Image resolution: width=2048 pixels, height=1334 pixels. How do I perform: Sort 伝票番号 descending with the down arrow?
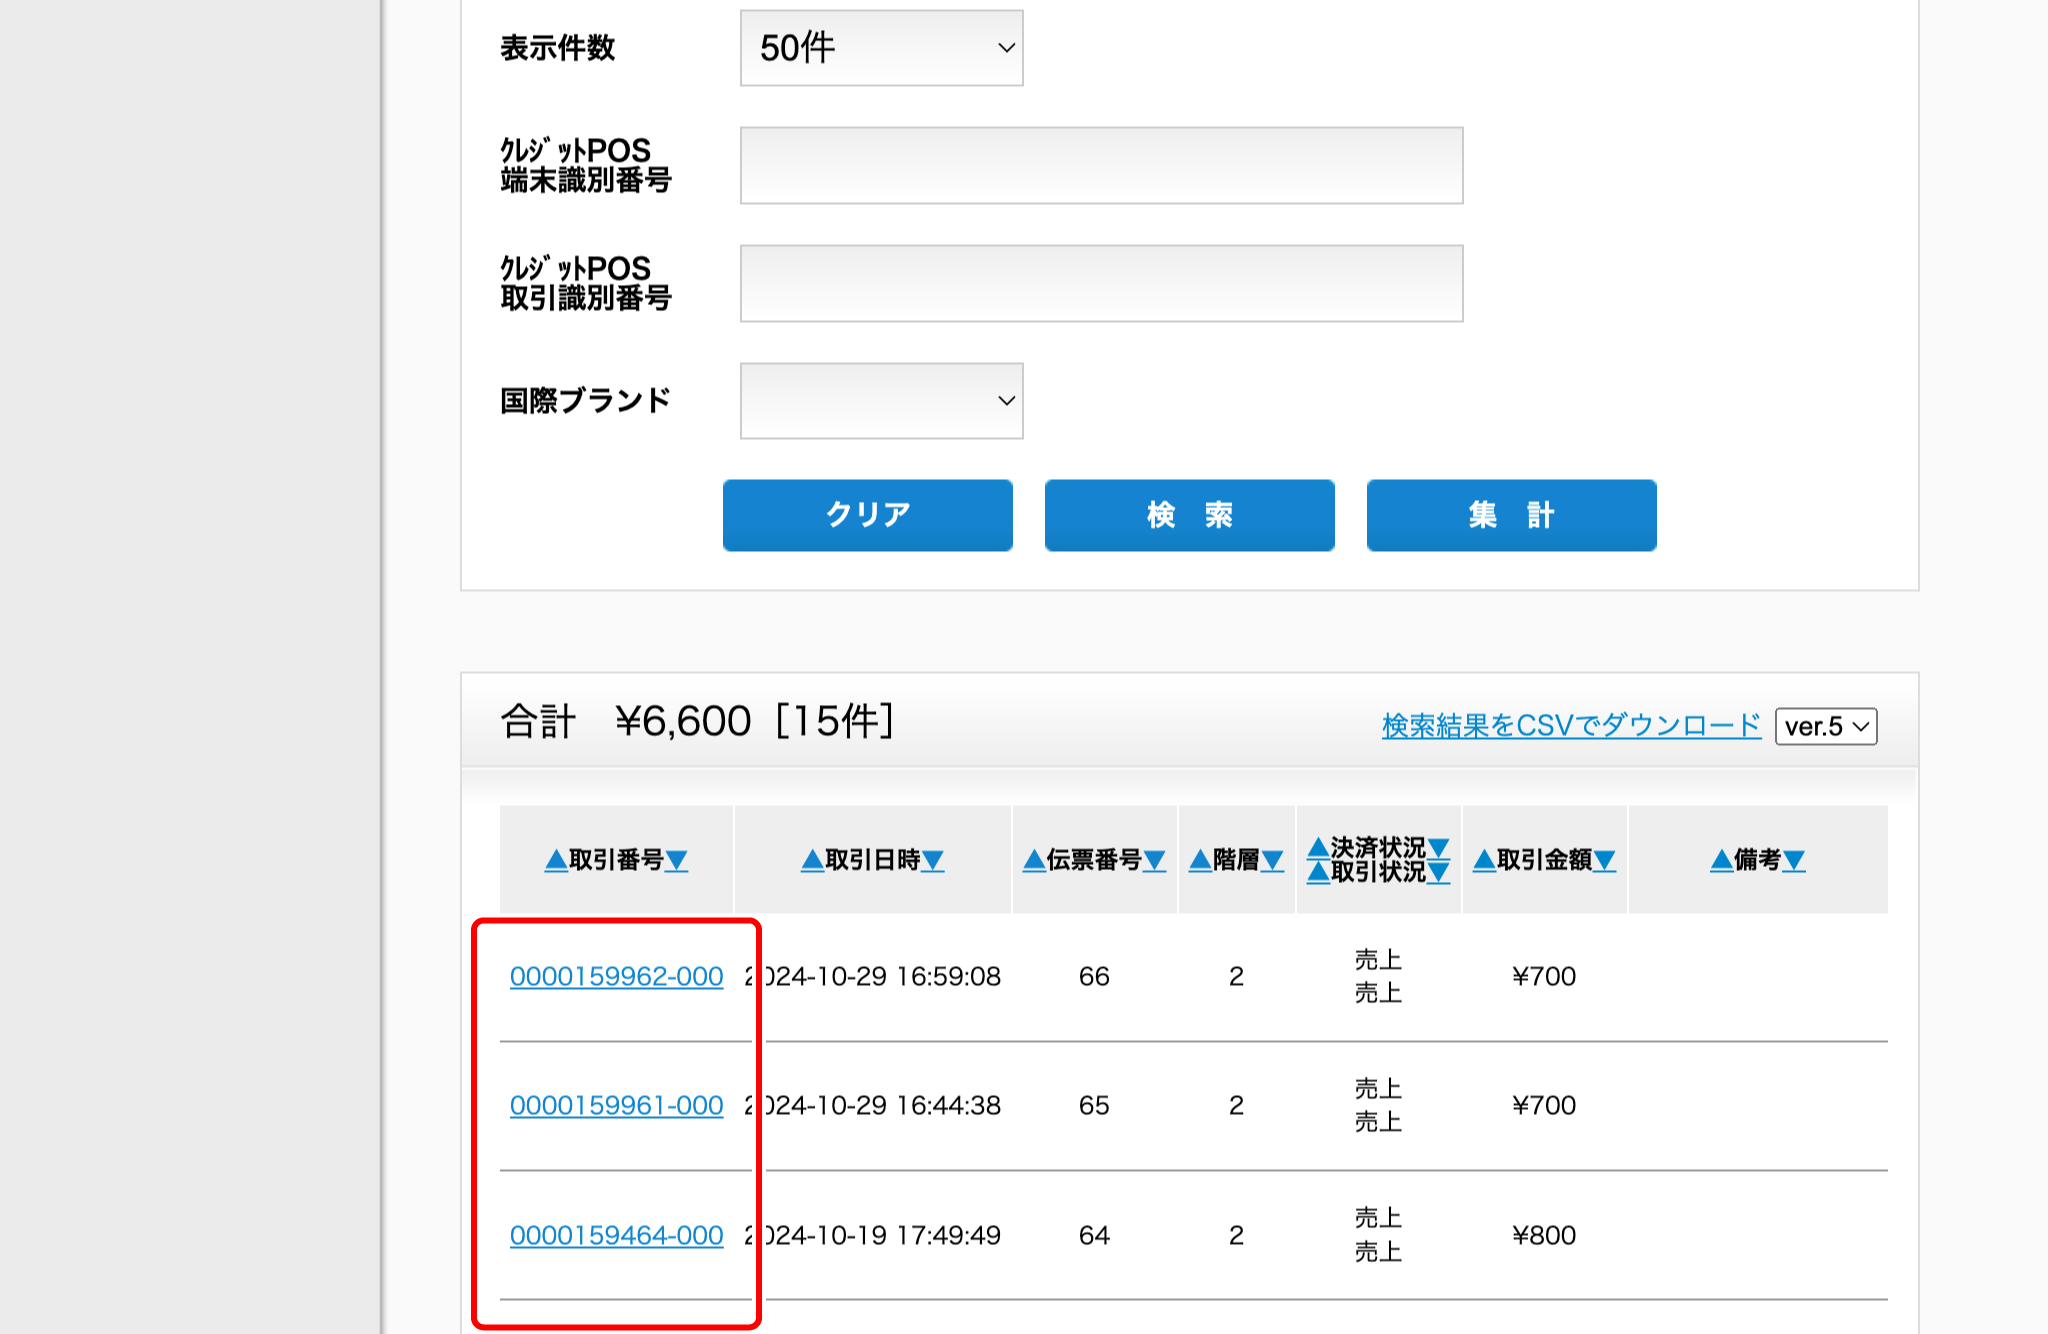[1155, 860]
